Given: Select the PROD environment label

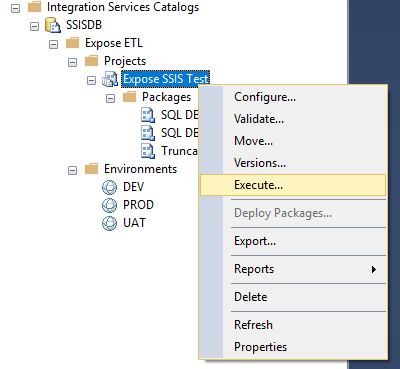Looking at the screenshot, I should [x=138, y=205].
